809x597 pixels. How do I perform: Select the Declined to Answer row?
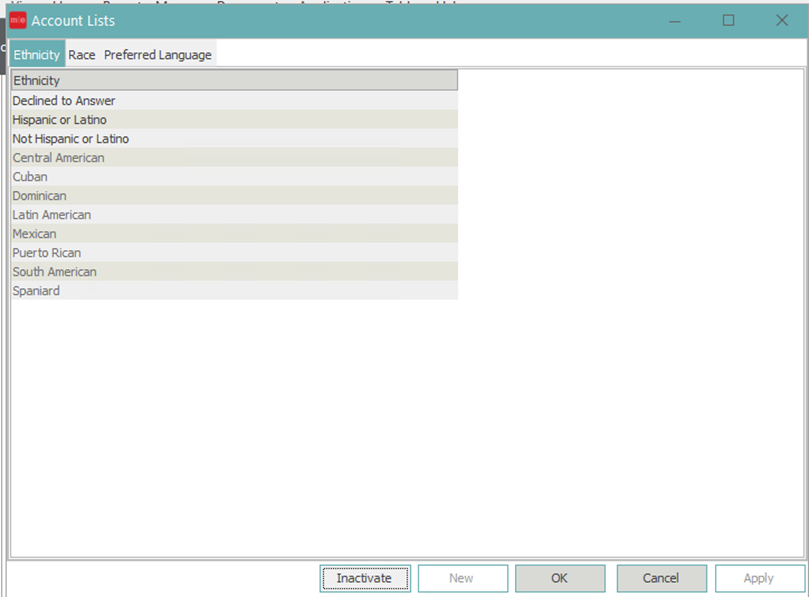click(x=64, y=101)
